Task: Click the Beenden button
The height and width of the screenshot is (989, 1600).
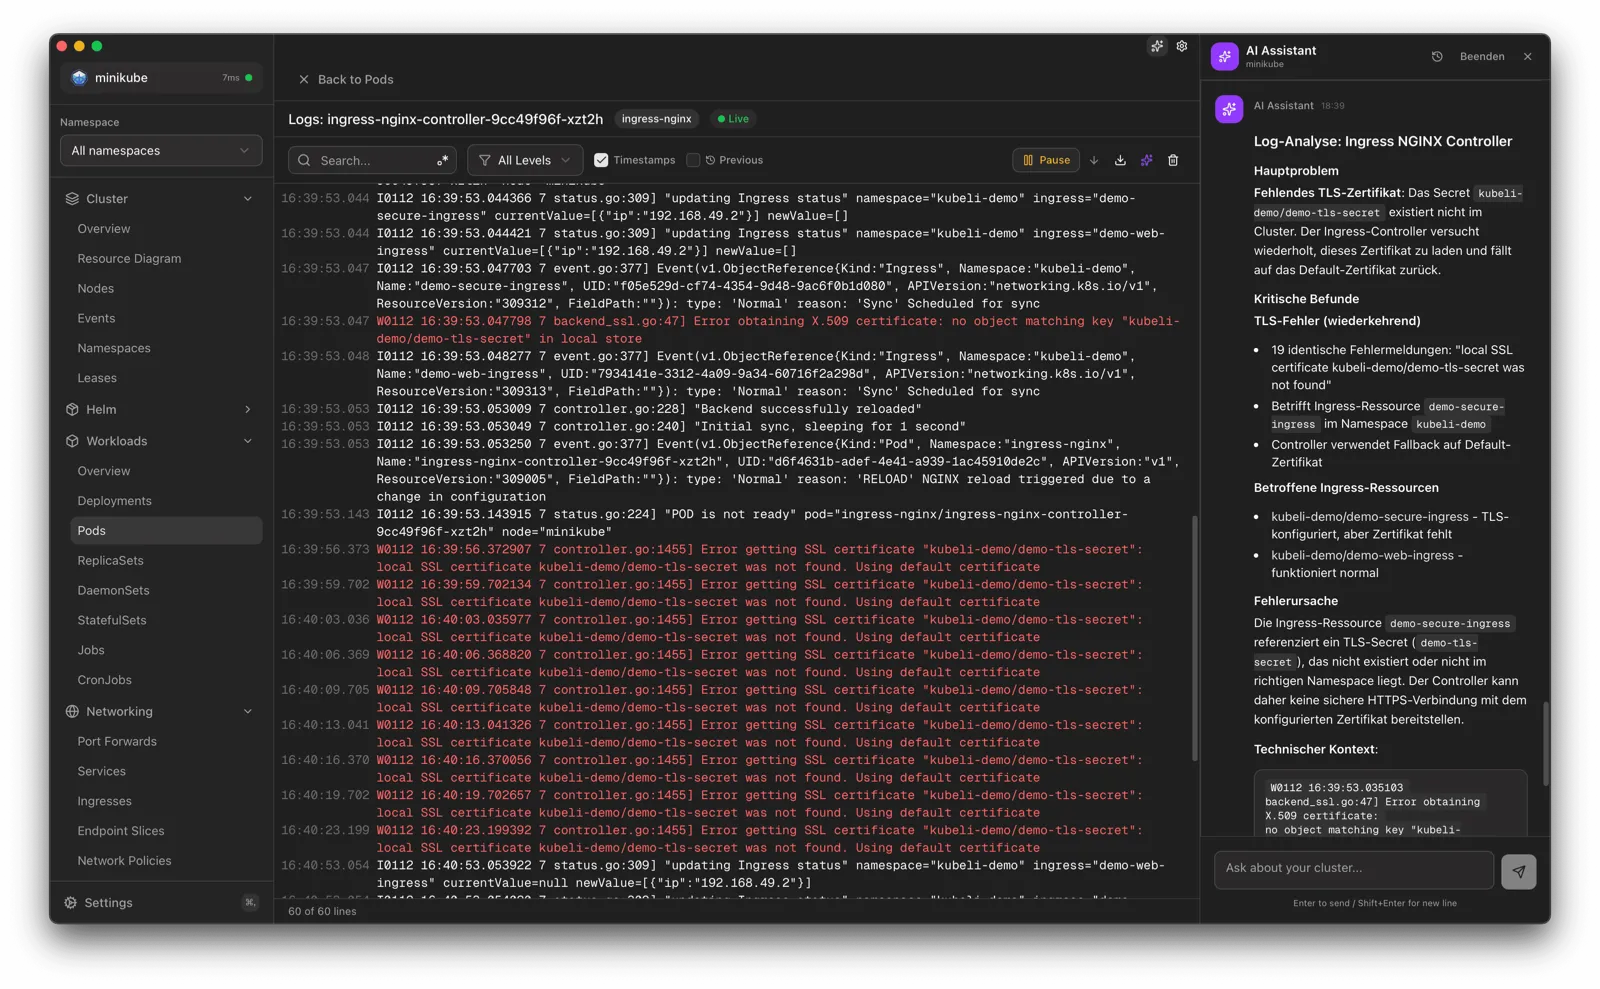Action: point(1482,57)
